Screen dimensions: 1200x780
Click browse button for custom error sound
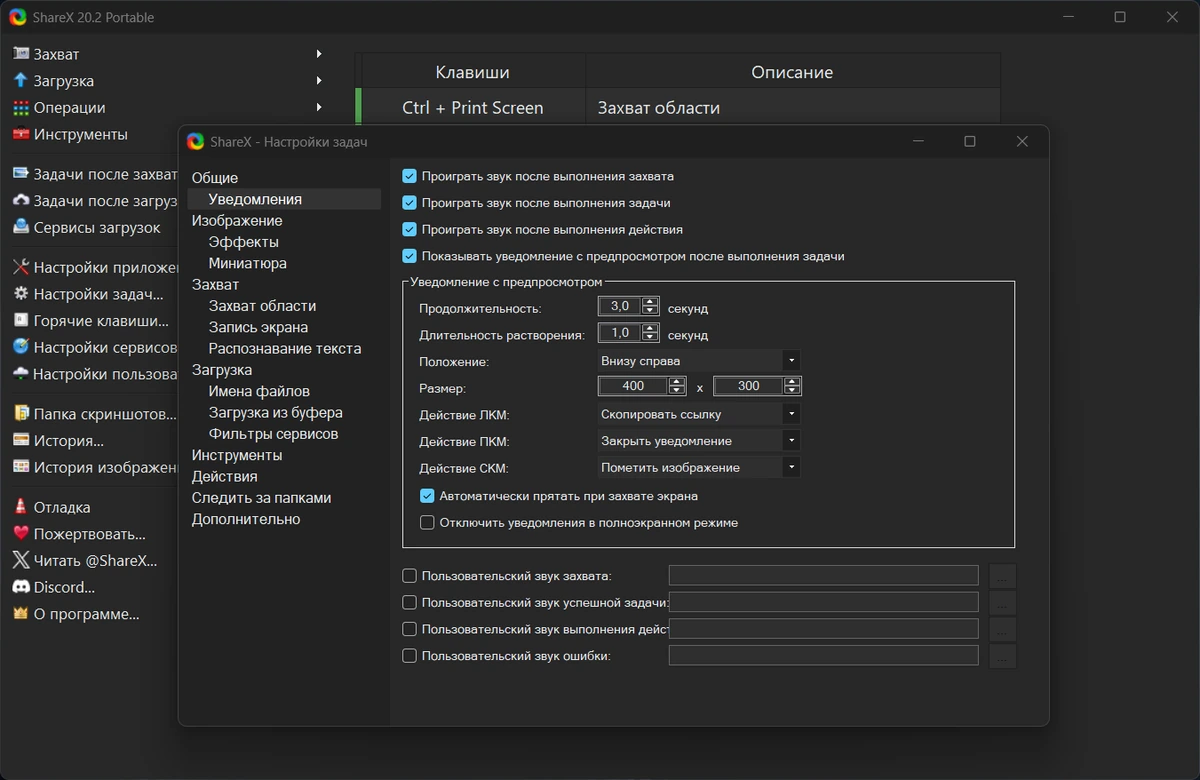point(1002,656)
